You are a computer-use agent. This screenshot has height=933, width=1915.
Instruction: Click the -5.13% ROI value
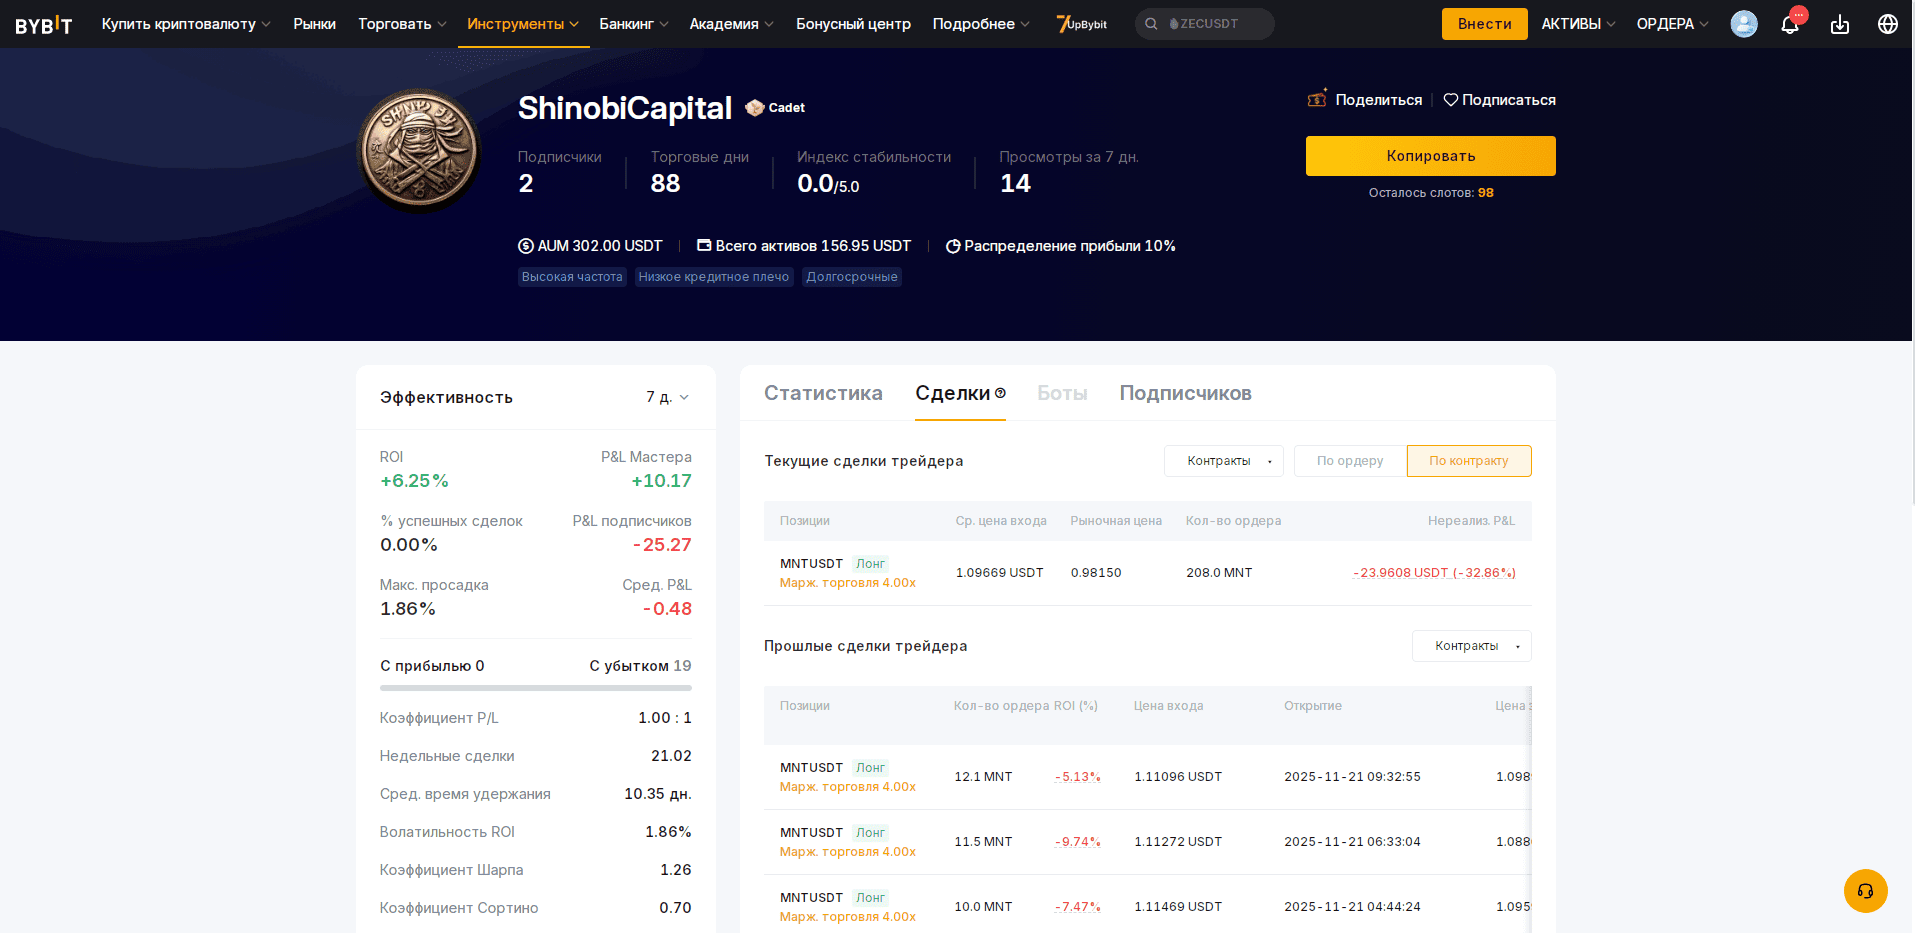(1078, 777)
